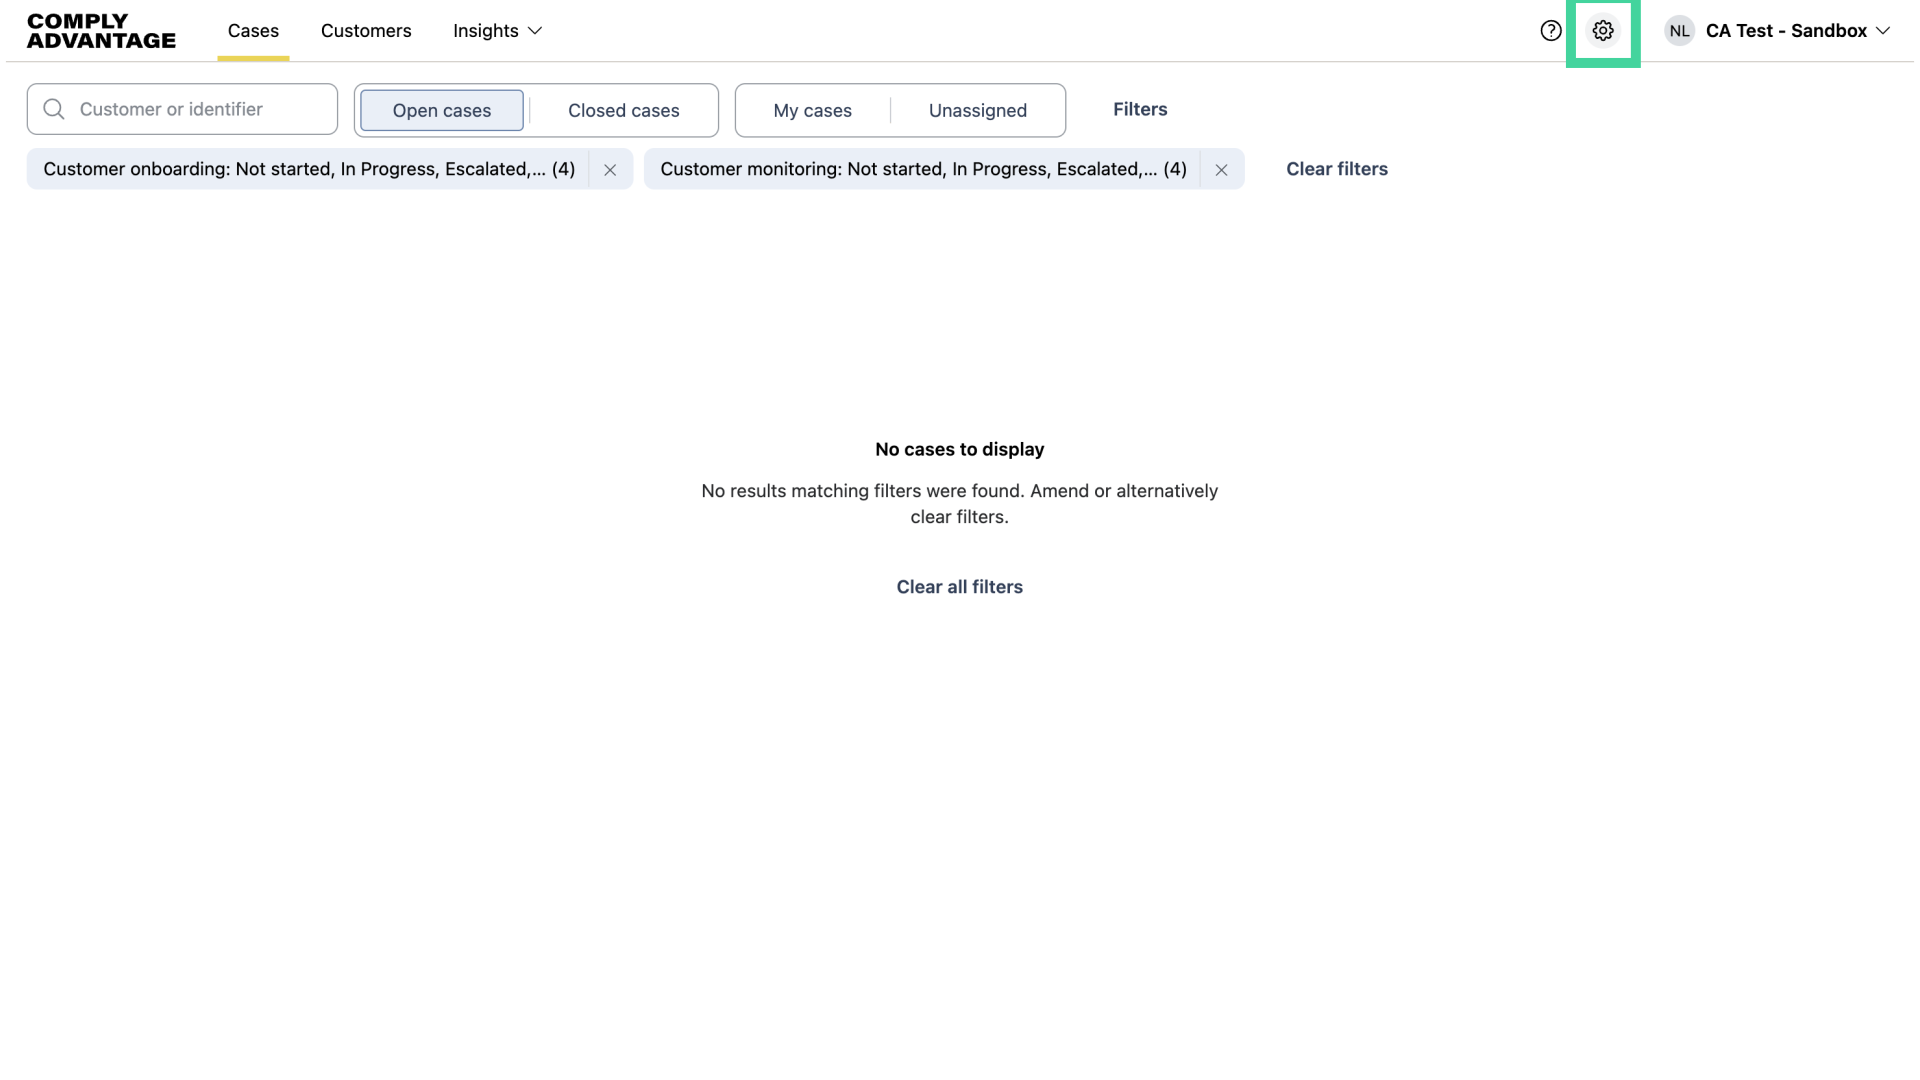
Task: Go to the Customers tab
Action: click(366, 31)
